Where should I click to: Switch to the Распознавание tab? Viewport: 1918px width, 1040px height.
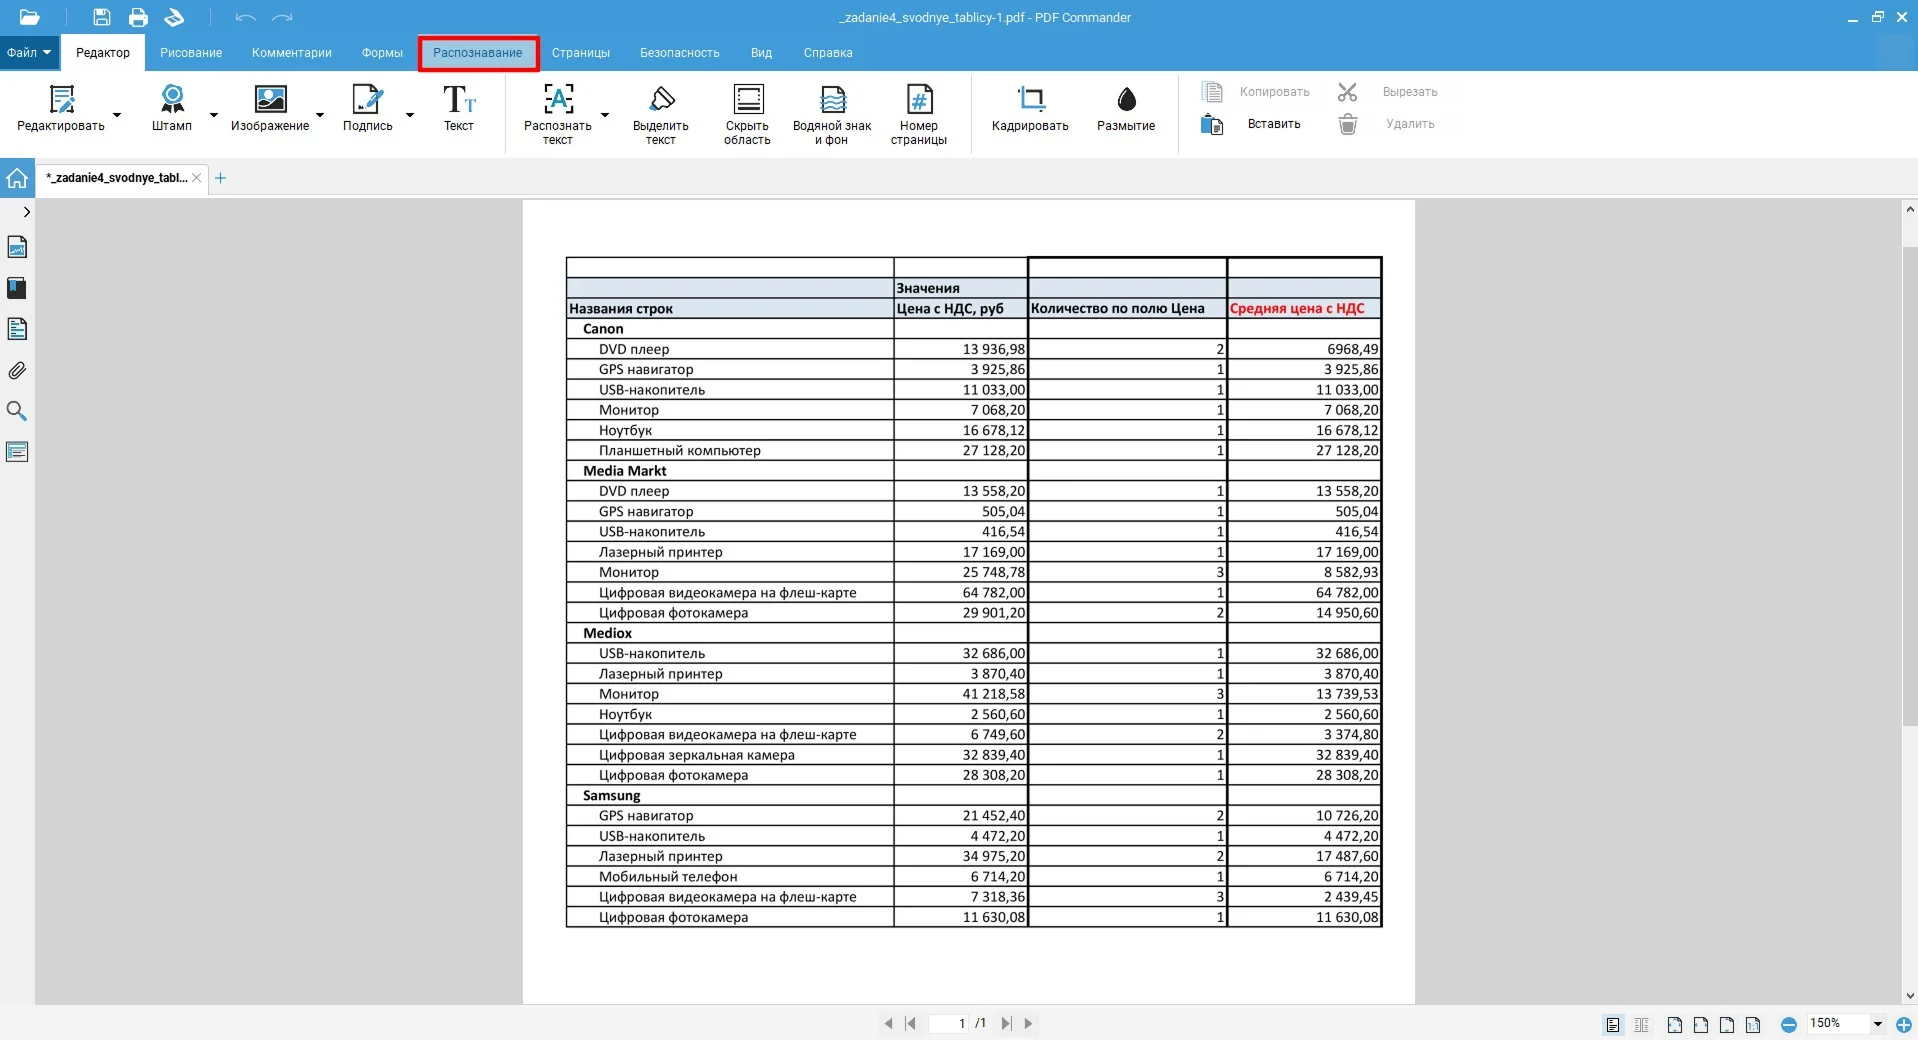(478, 53)
